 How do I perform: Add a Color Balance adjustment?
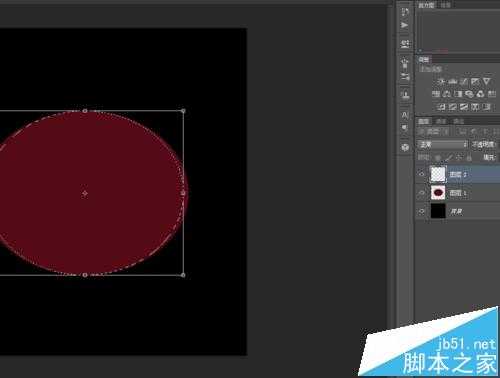447,94
